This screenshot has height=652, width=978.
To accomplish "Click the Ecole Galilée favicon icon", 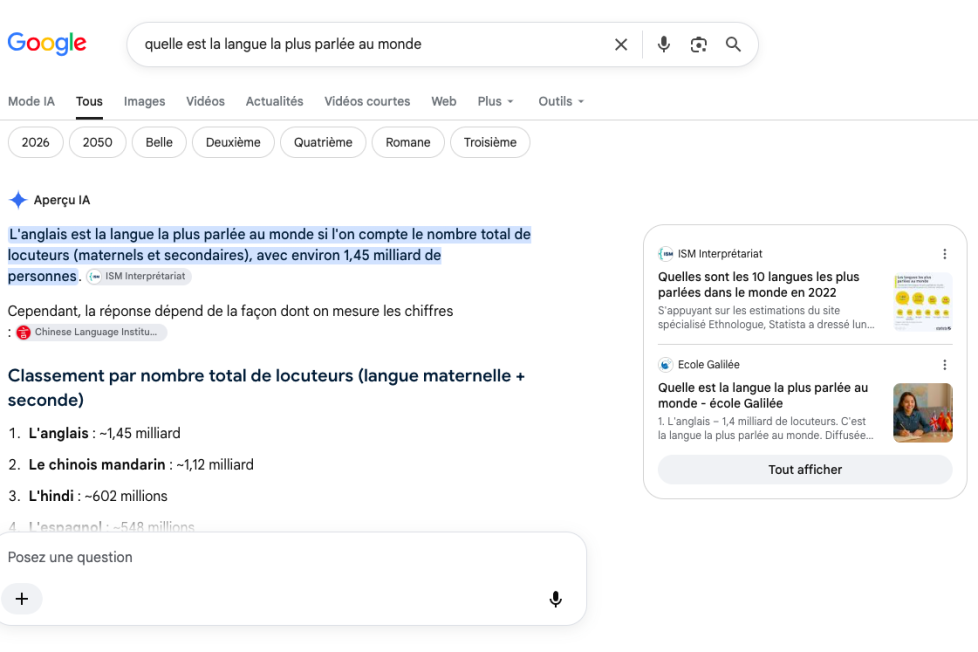I will (666, 364).
